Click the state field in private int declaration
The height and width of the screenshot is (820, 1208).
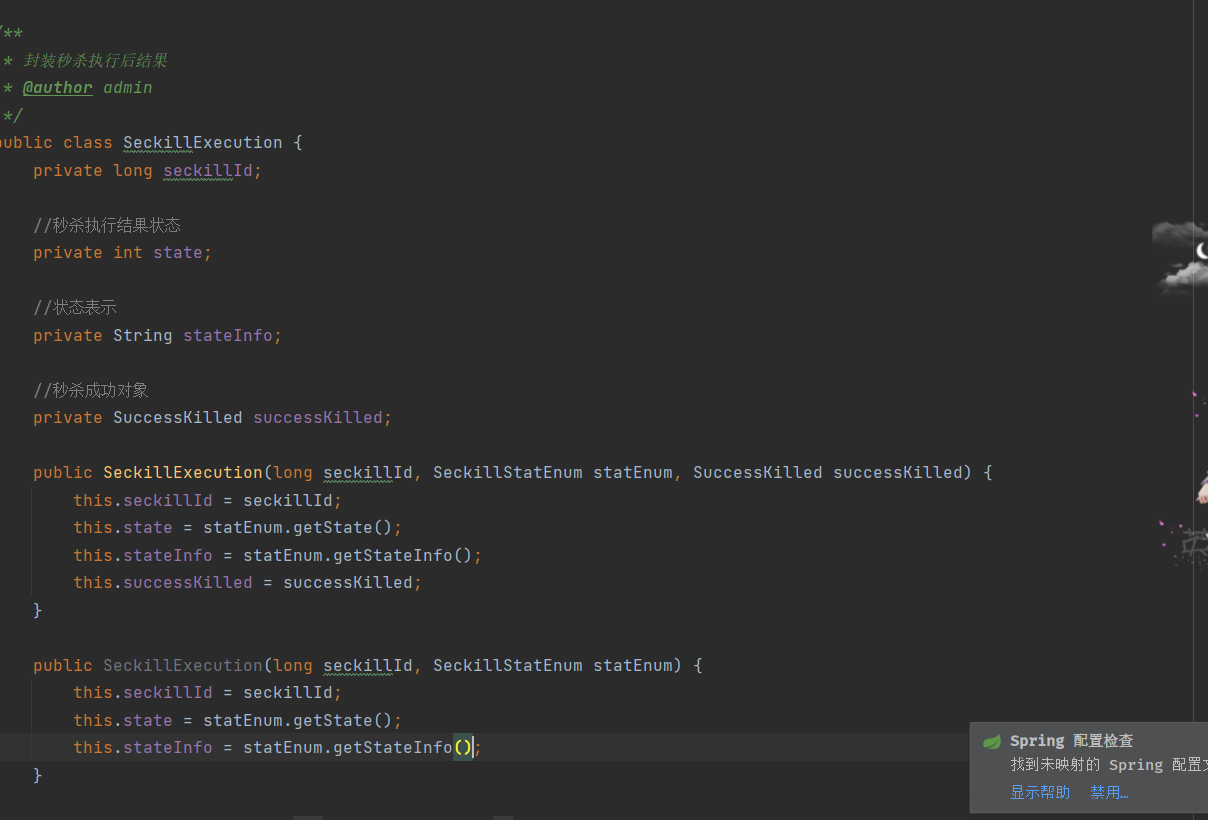click(x=178, y=253)
